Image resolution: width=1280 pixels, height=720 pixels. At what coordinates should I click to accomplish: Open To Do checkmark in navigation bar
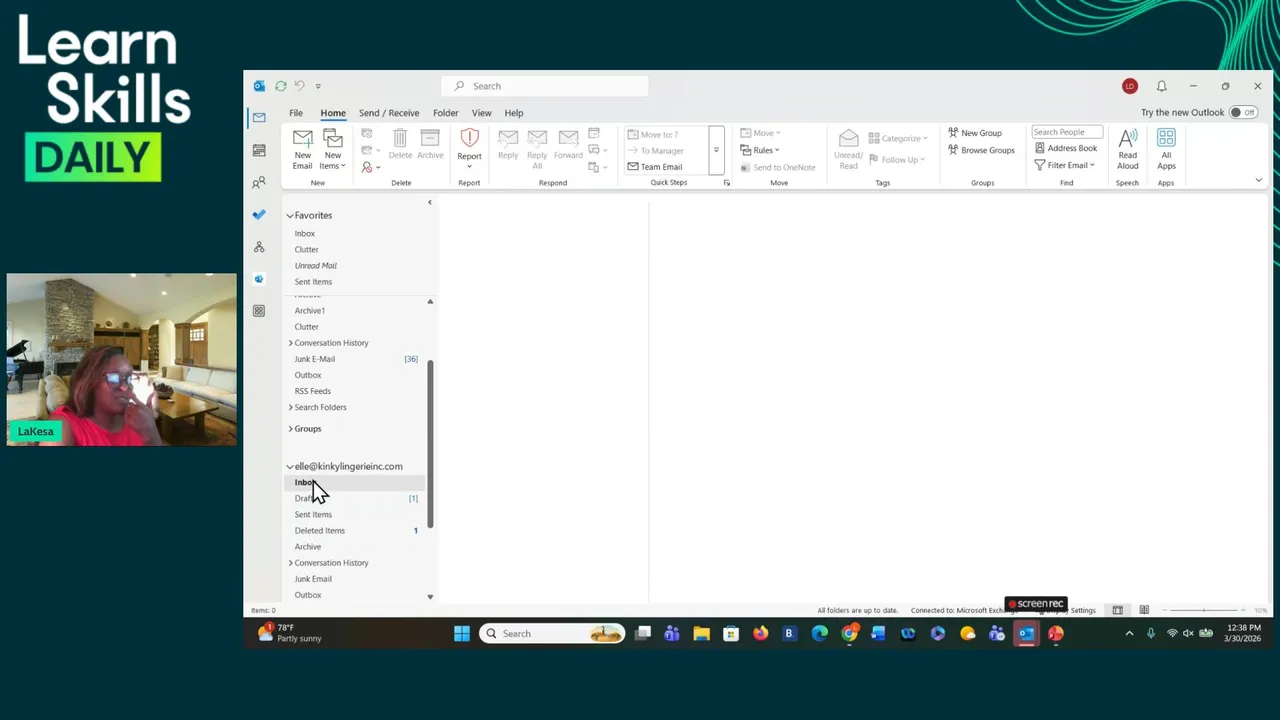pyautogui.click(x=259, y=214)
